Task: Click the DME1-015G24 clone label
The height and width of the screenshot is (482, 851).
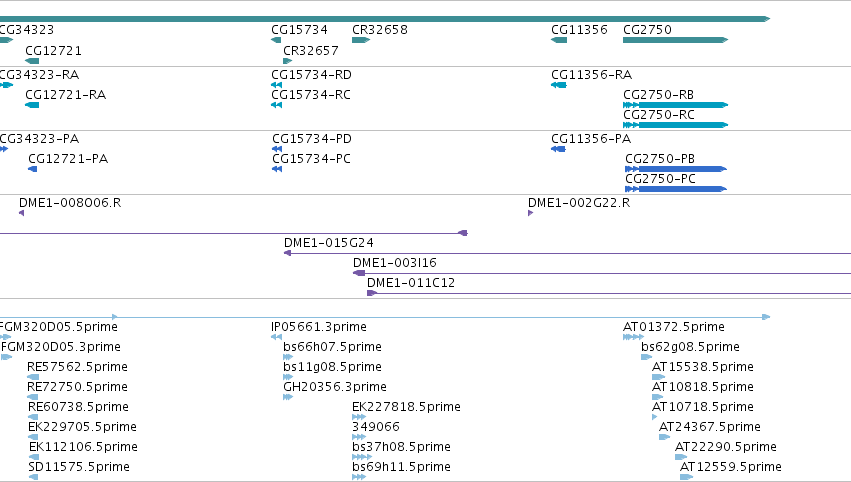Action: coord(329,243)
